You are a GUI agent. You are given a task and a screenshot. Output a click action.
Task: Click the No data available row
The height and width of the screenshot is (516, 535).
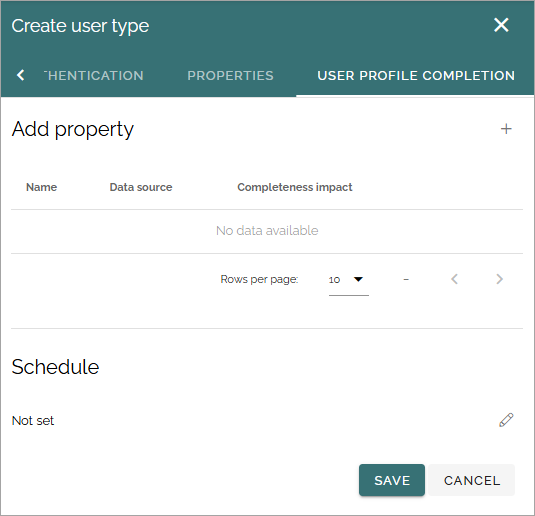pyautogui.click(x=267, y=231)
